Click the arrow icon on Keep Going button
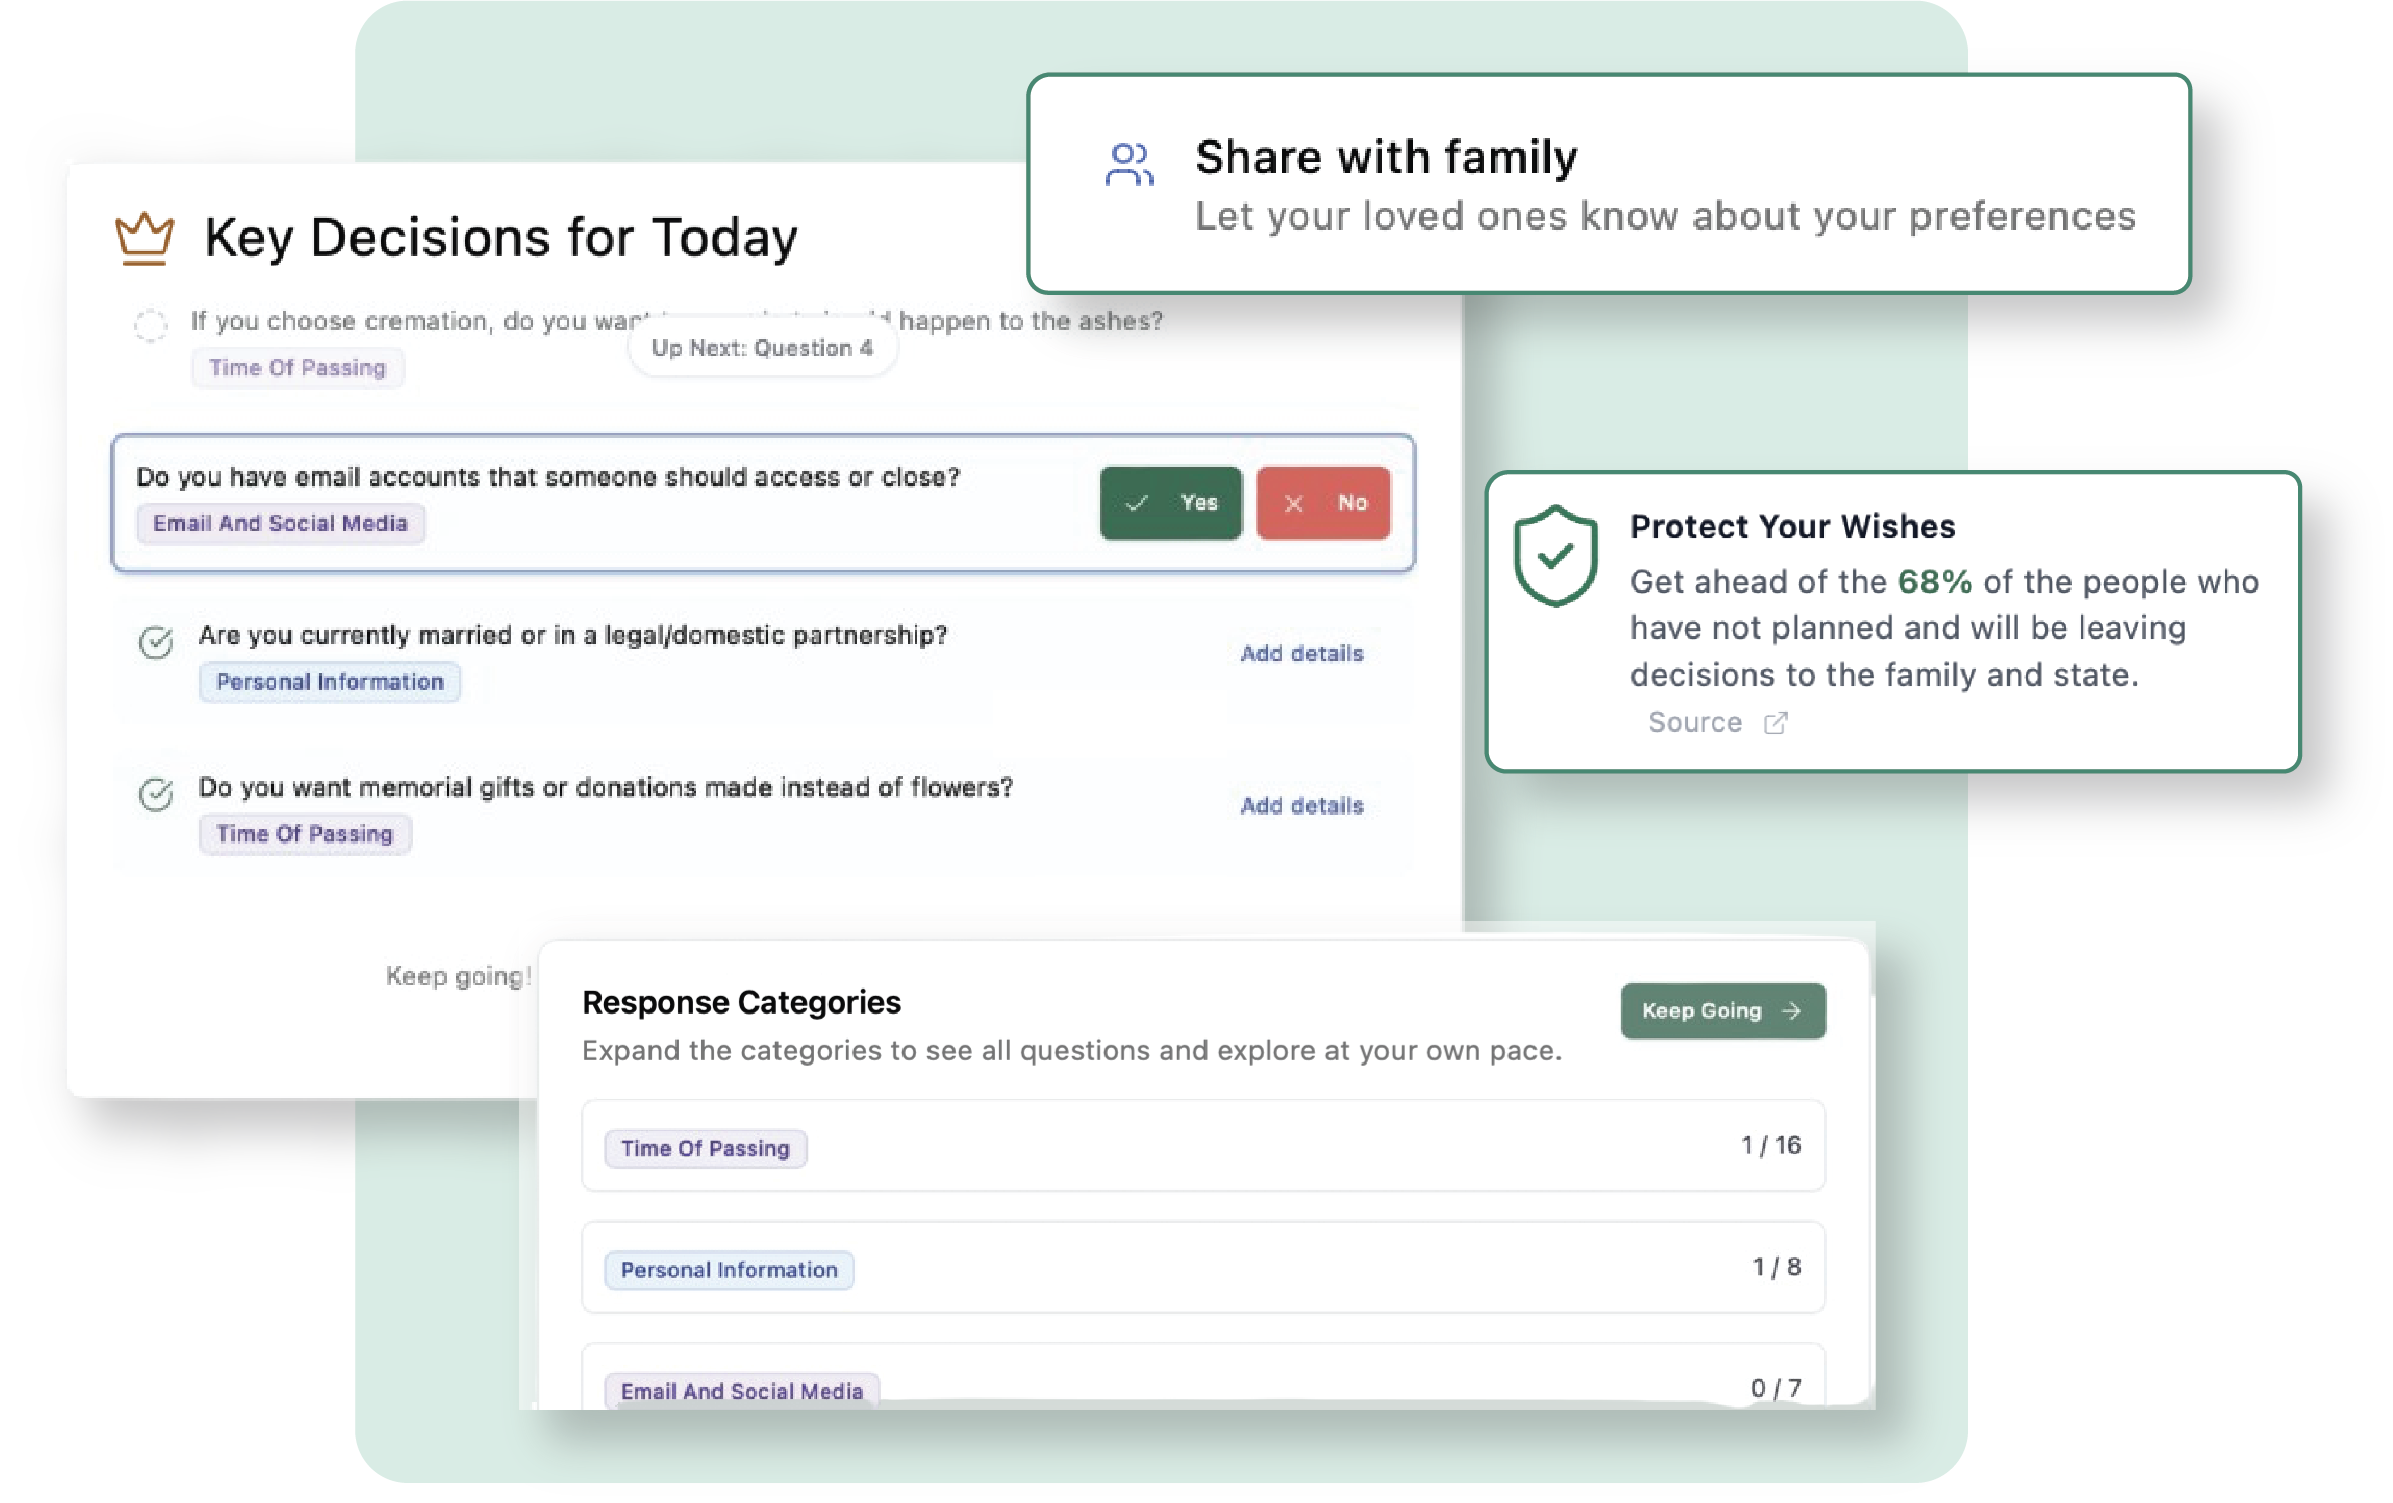This screenshot has width=2393, height=1503. (x=1791, y=1011)
